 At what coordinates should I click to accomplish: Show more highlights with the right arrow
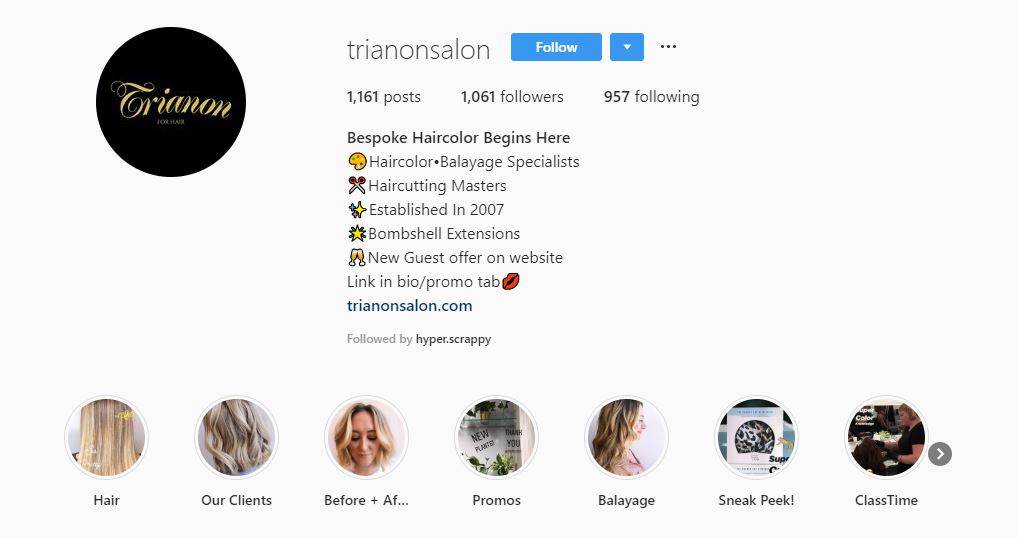click(x=939, y=454)
